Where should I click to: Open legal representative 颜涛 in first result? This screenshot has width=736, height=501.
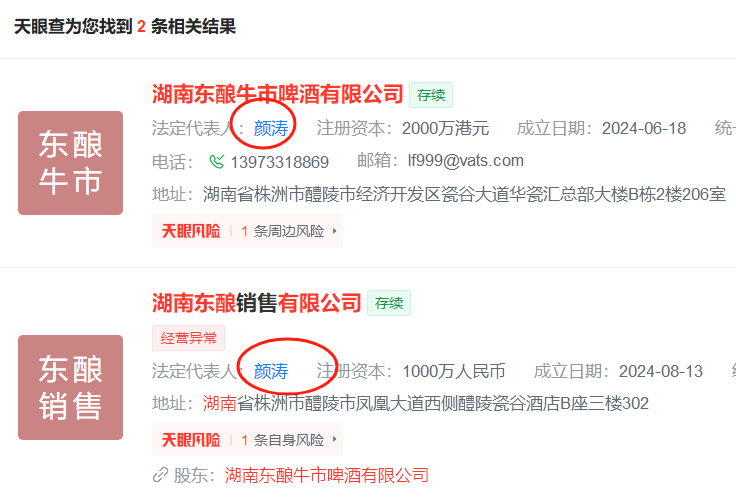pos(271,128)
